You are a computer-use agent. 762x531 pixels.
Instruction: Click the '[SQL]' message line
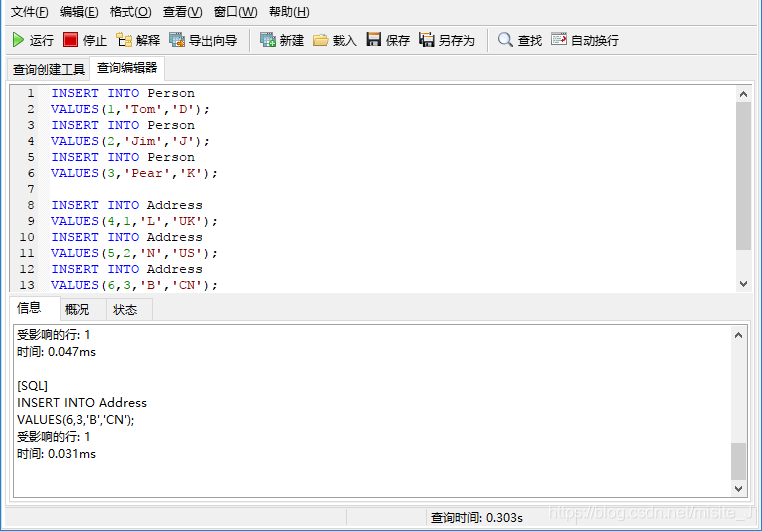[x=33, y=386]
